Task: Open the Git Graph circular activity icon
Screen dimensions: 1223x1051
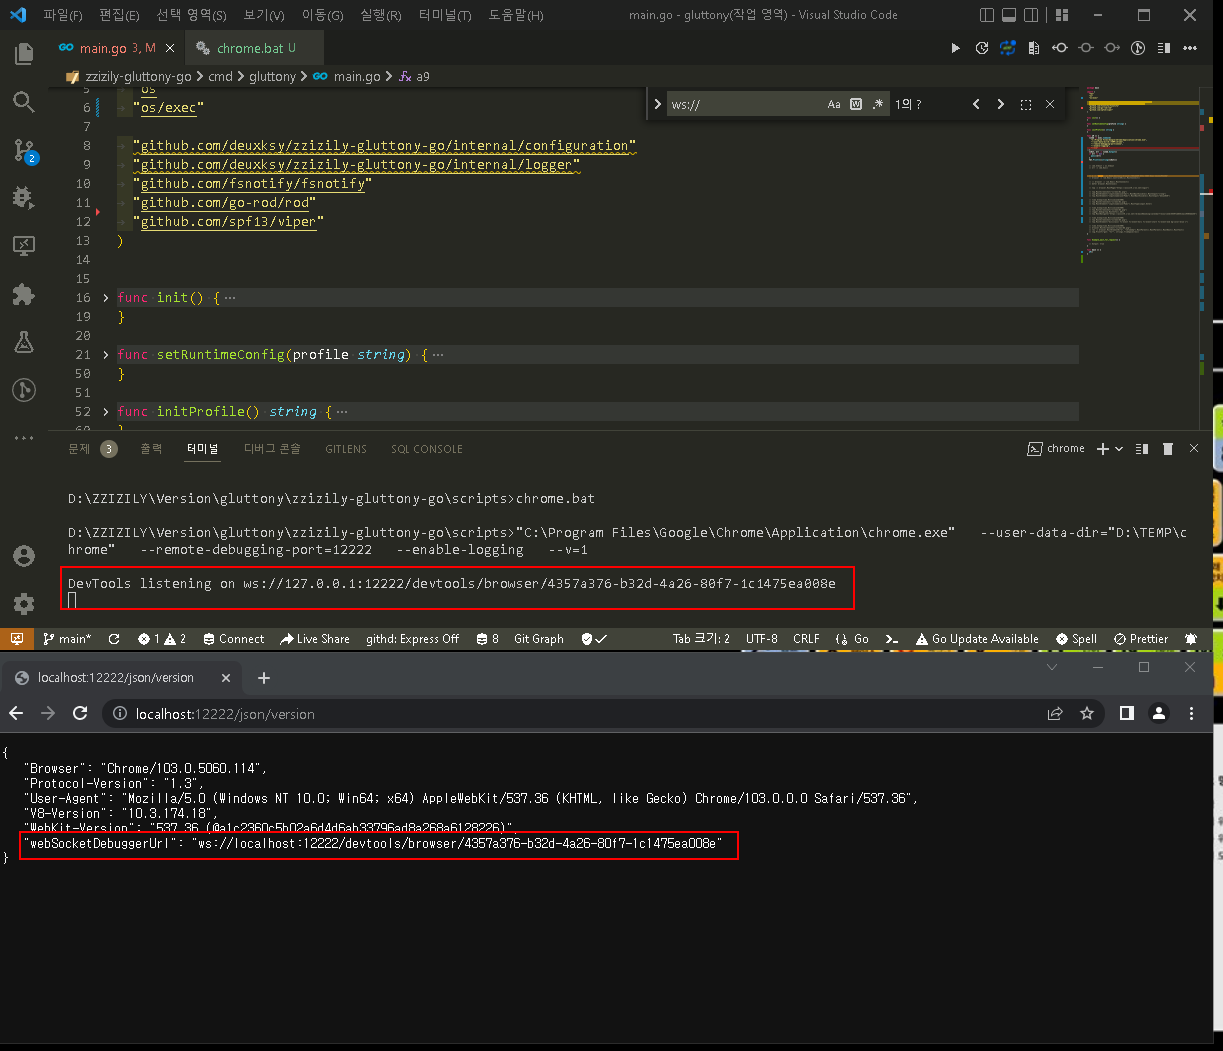Action: (24, 390)
